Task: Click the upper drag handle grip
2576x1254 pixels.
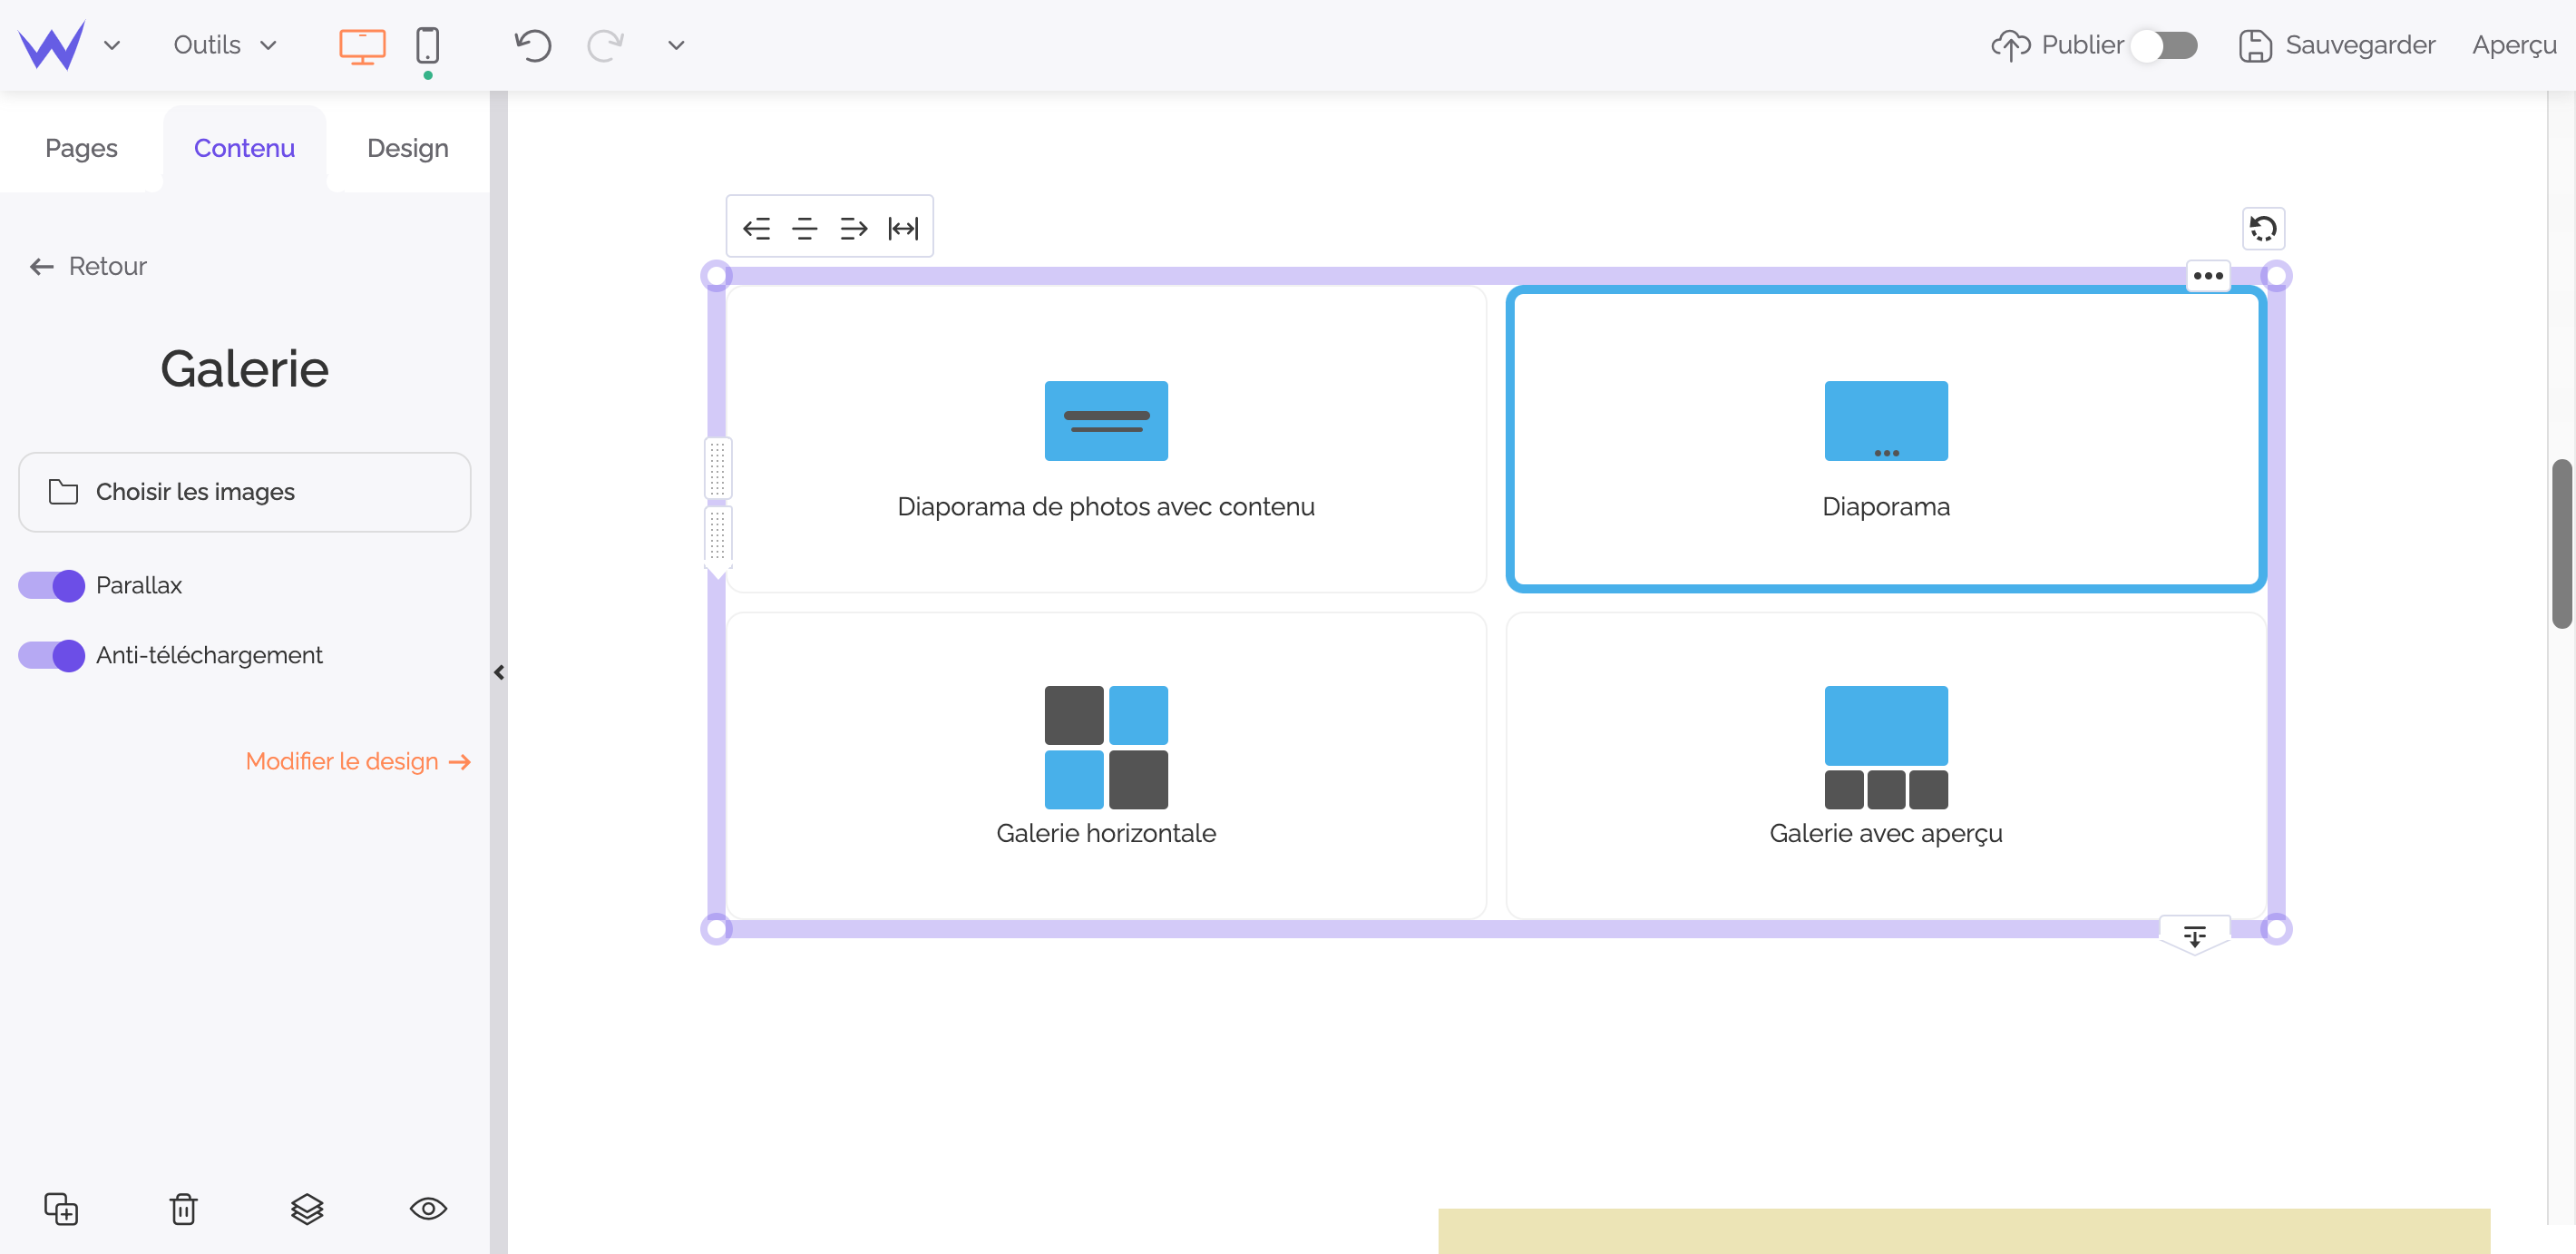Action: 717,468
